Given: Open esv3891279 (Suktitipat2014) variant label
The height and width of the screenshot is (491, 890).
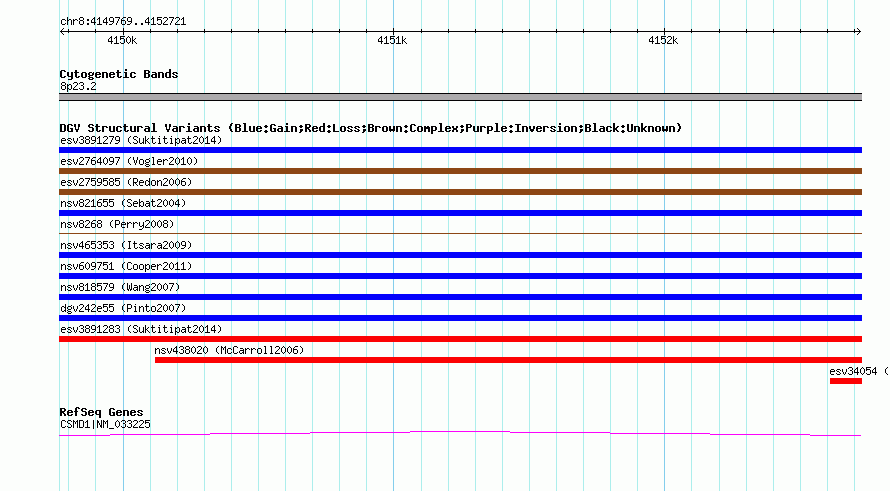Looking at the screenshot, I should (x=141, y=140).
